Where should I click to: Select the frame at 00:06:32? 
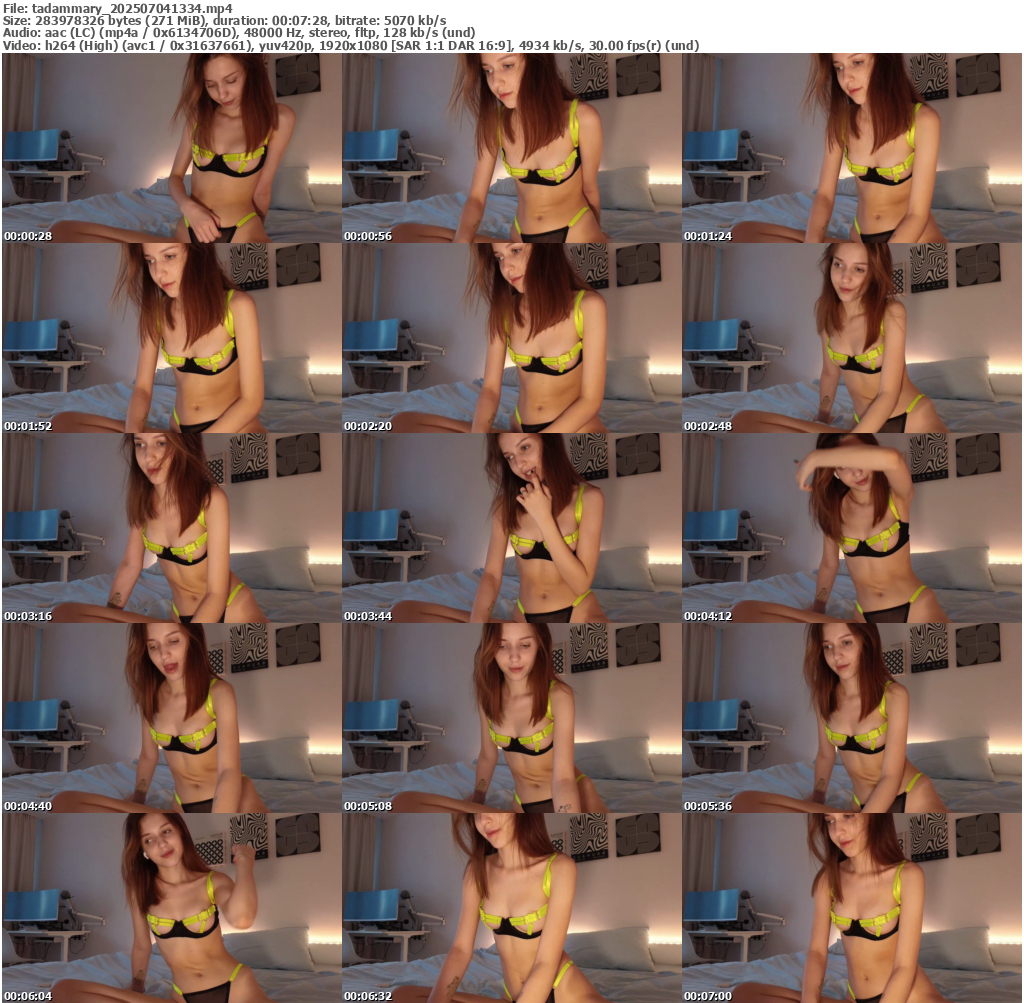[511, 908]
